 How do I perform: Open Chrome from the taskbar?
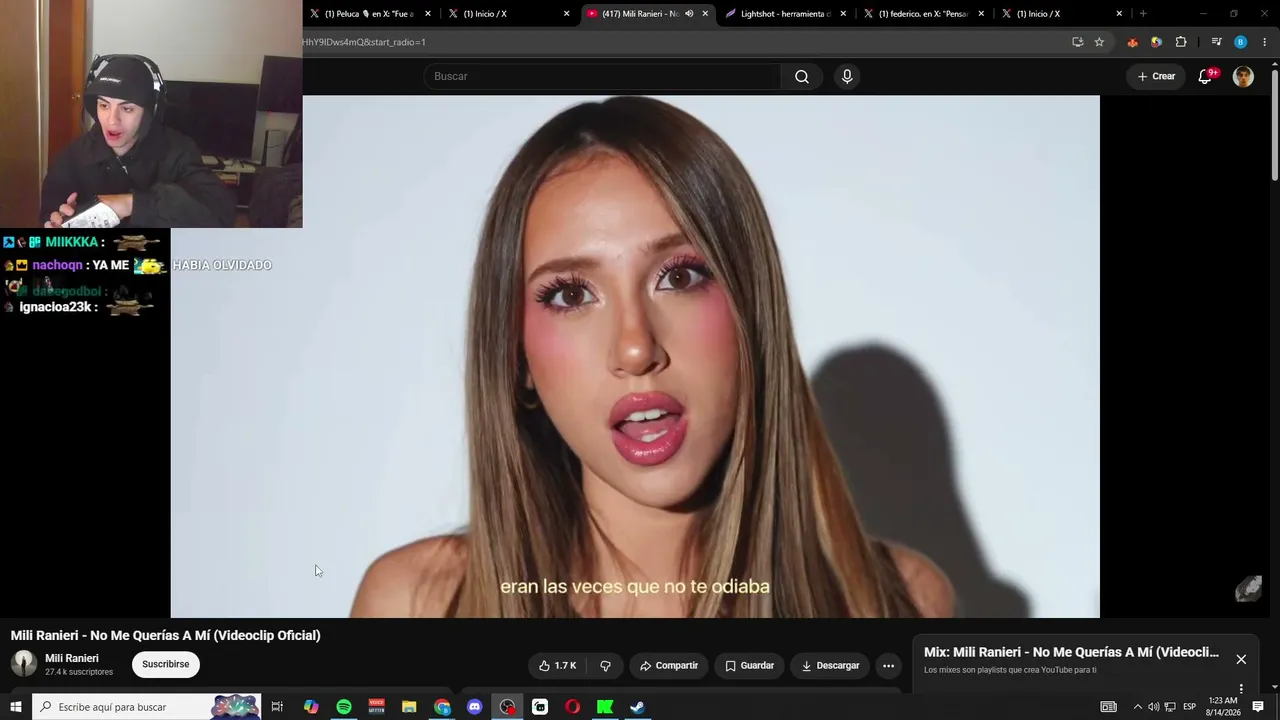click(442, 707)
